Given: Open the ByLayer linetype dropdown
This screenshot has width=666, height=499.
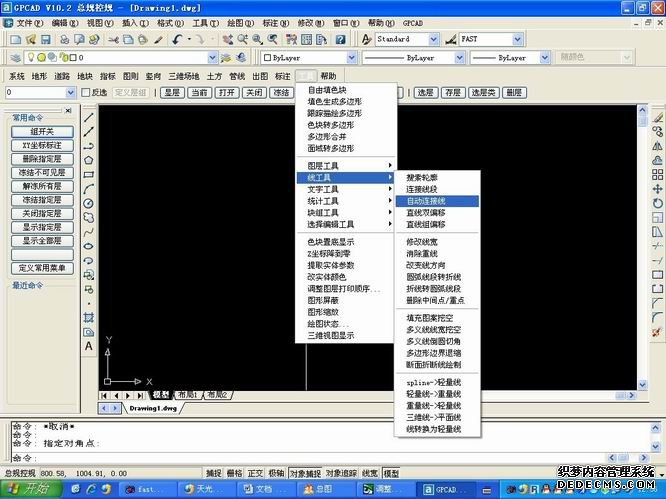Looking at the screenshot, I should pyautogui.click(x=459, y=57).
